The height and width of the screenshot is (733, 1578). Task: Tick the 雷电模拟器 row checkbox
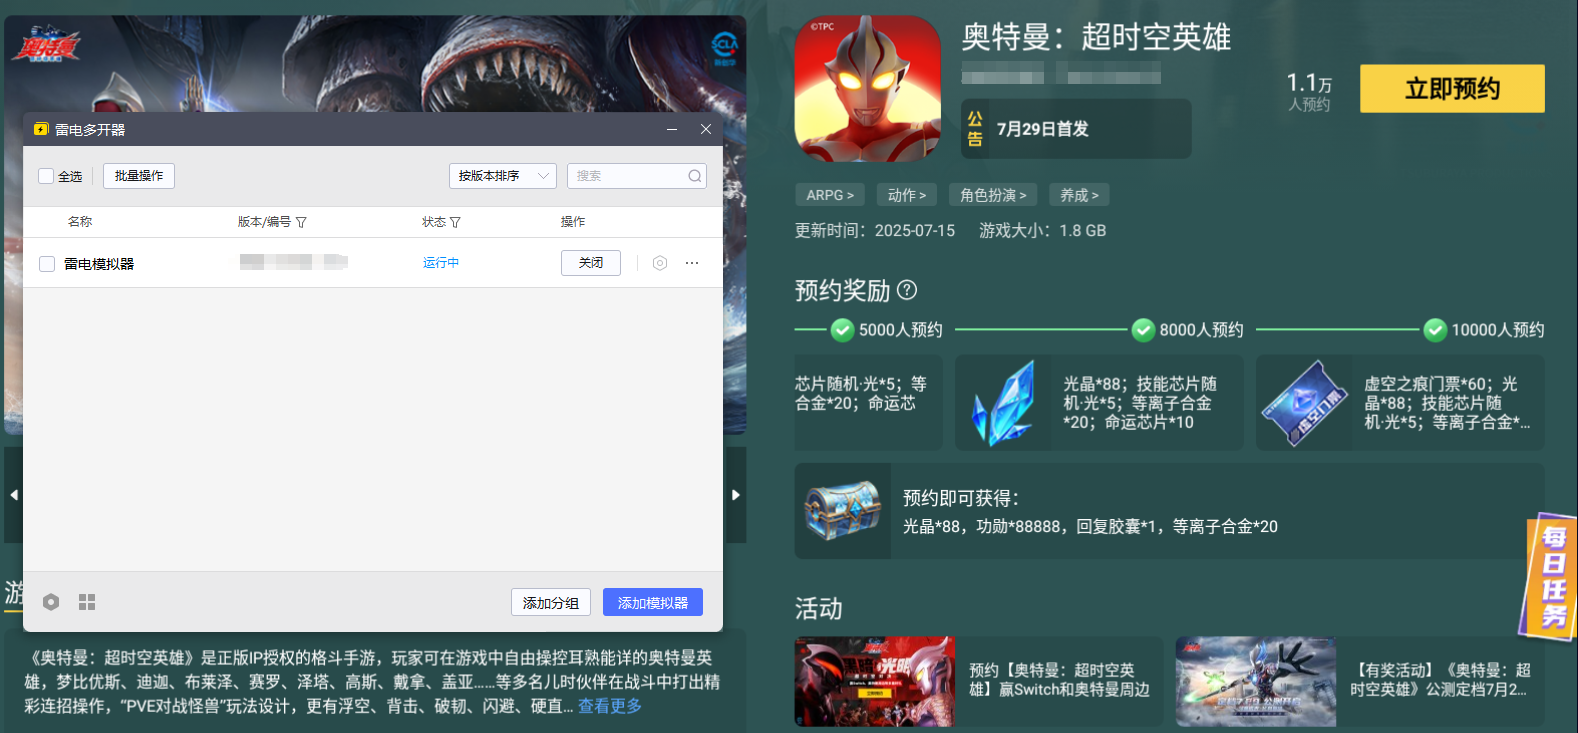click(47, 264)
